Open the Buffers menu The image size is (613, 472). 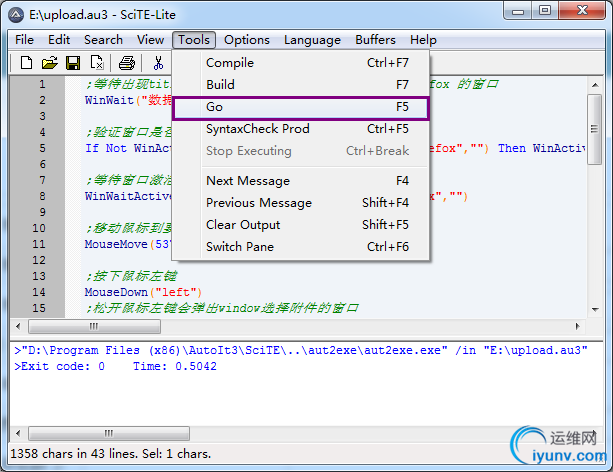coord(375,40)
